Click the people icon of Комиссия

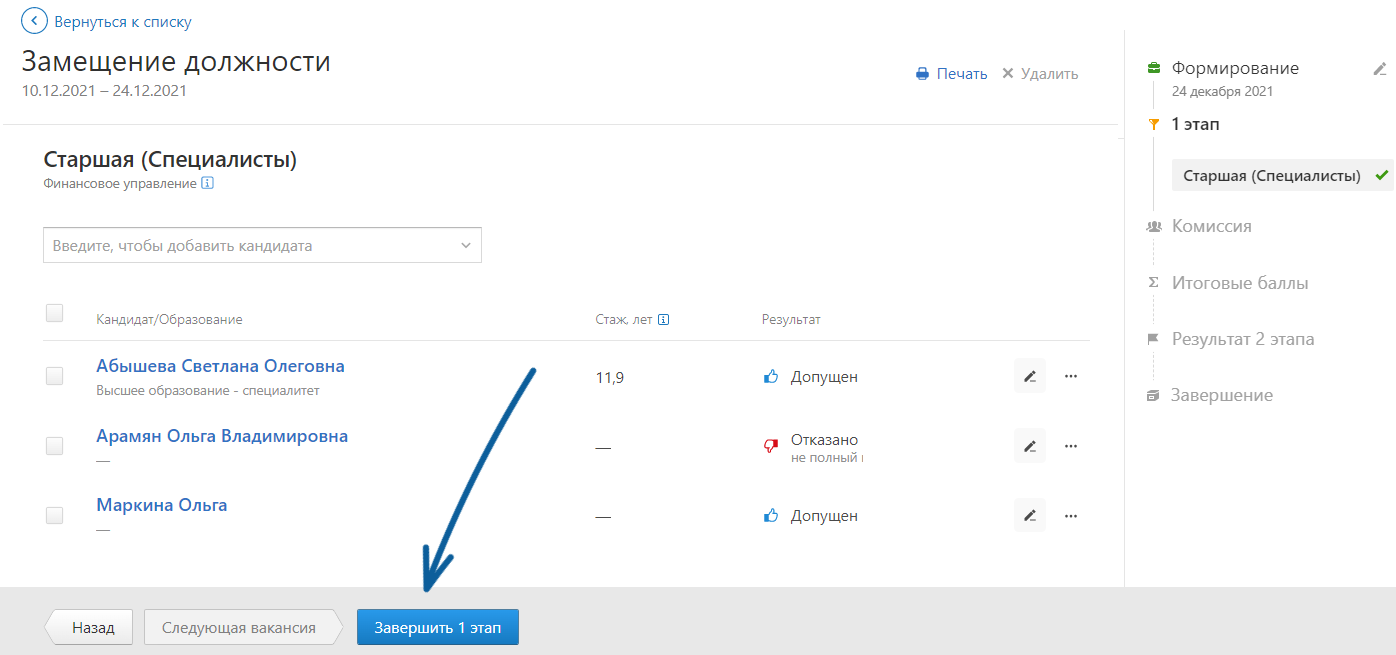coord(1153,226)
